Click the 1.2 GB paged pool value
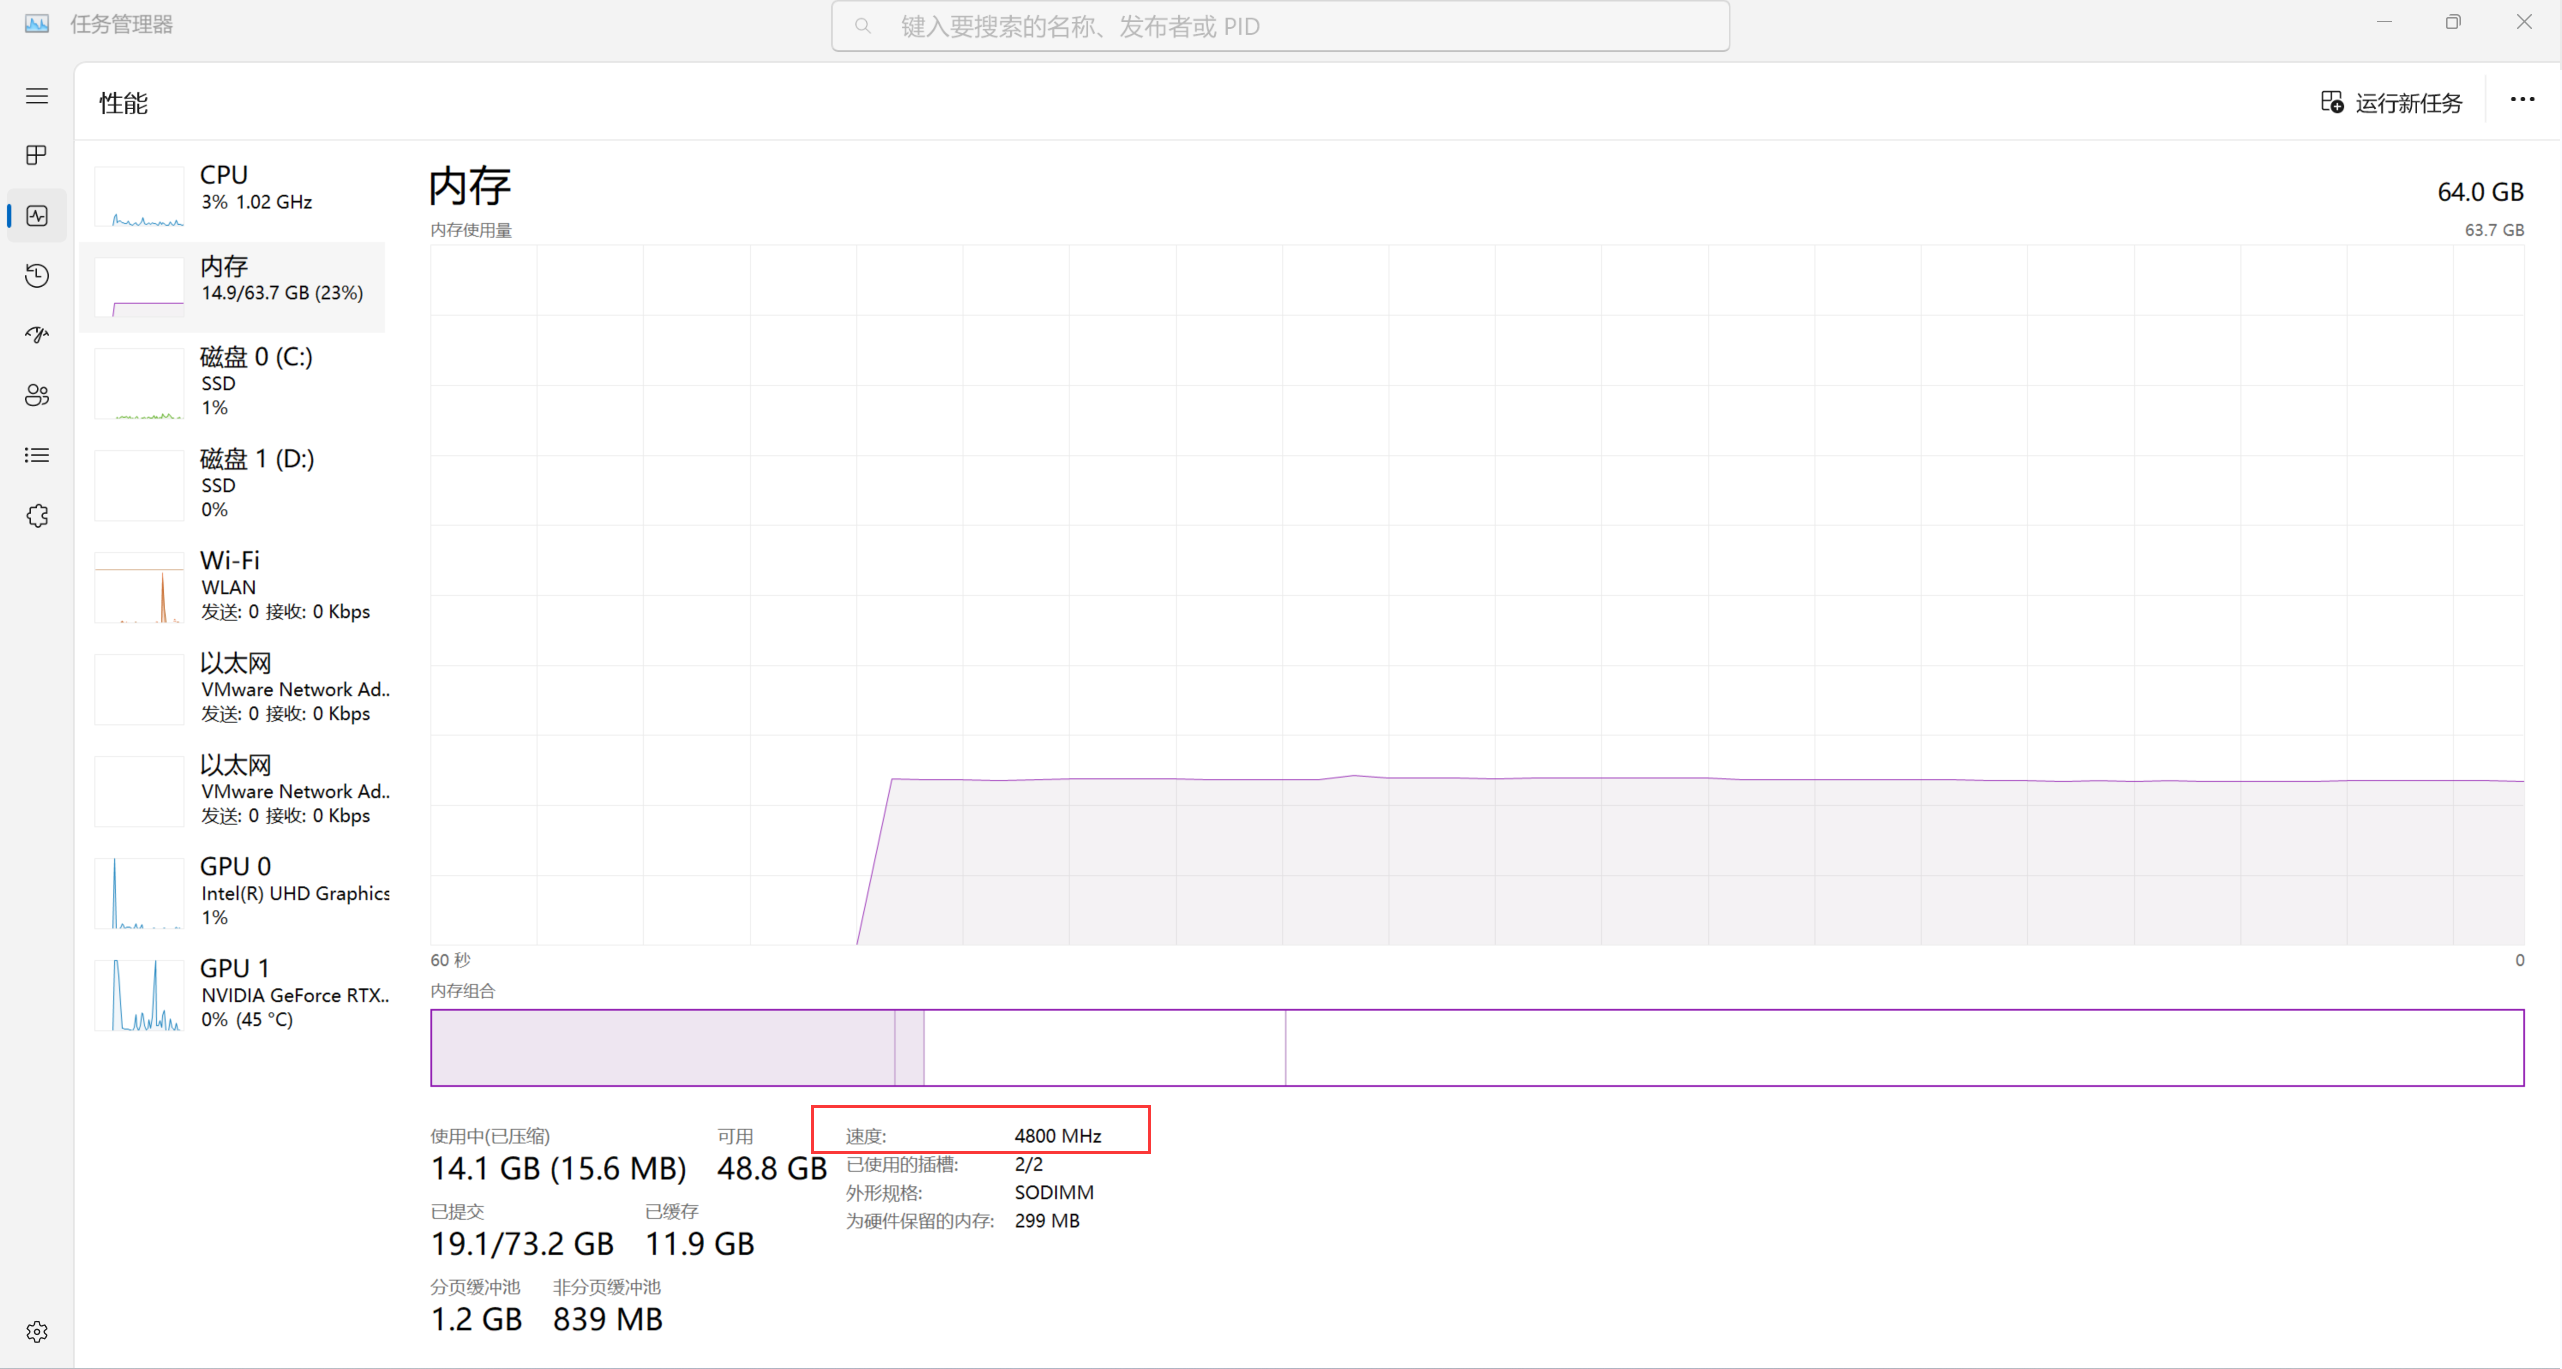 (476, 1319)
